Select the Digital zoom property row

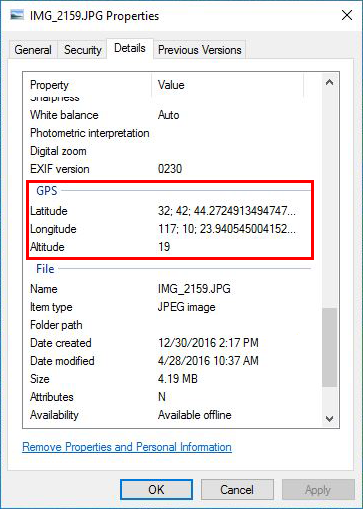170,151
